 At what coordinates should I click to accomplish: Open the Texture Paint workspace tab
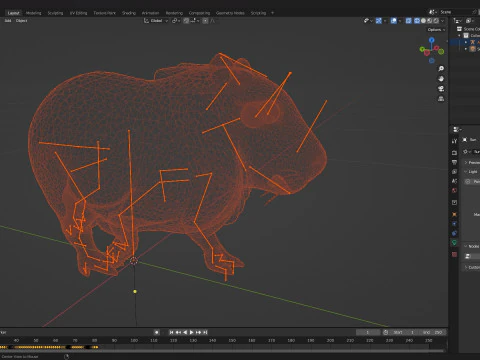[104, 13]
